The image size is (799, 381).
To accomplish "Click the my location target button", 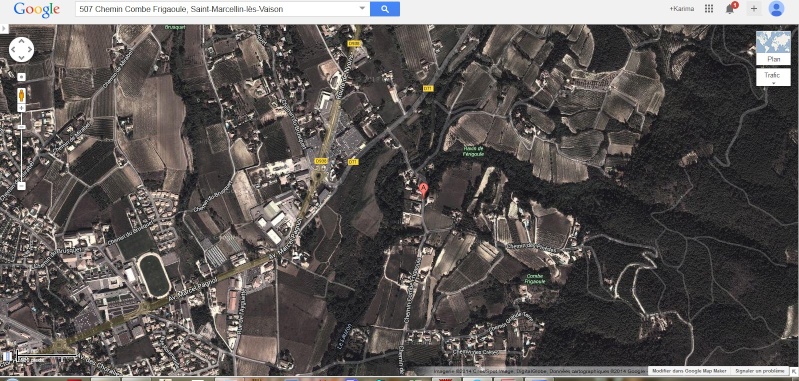I will click(21, 77).
